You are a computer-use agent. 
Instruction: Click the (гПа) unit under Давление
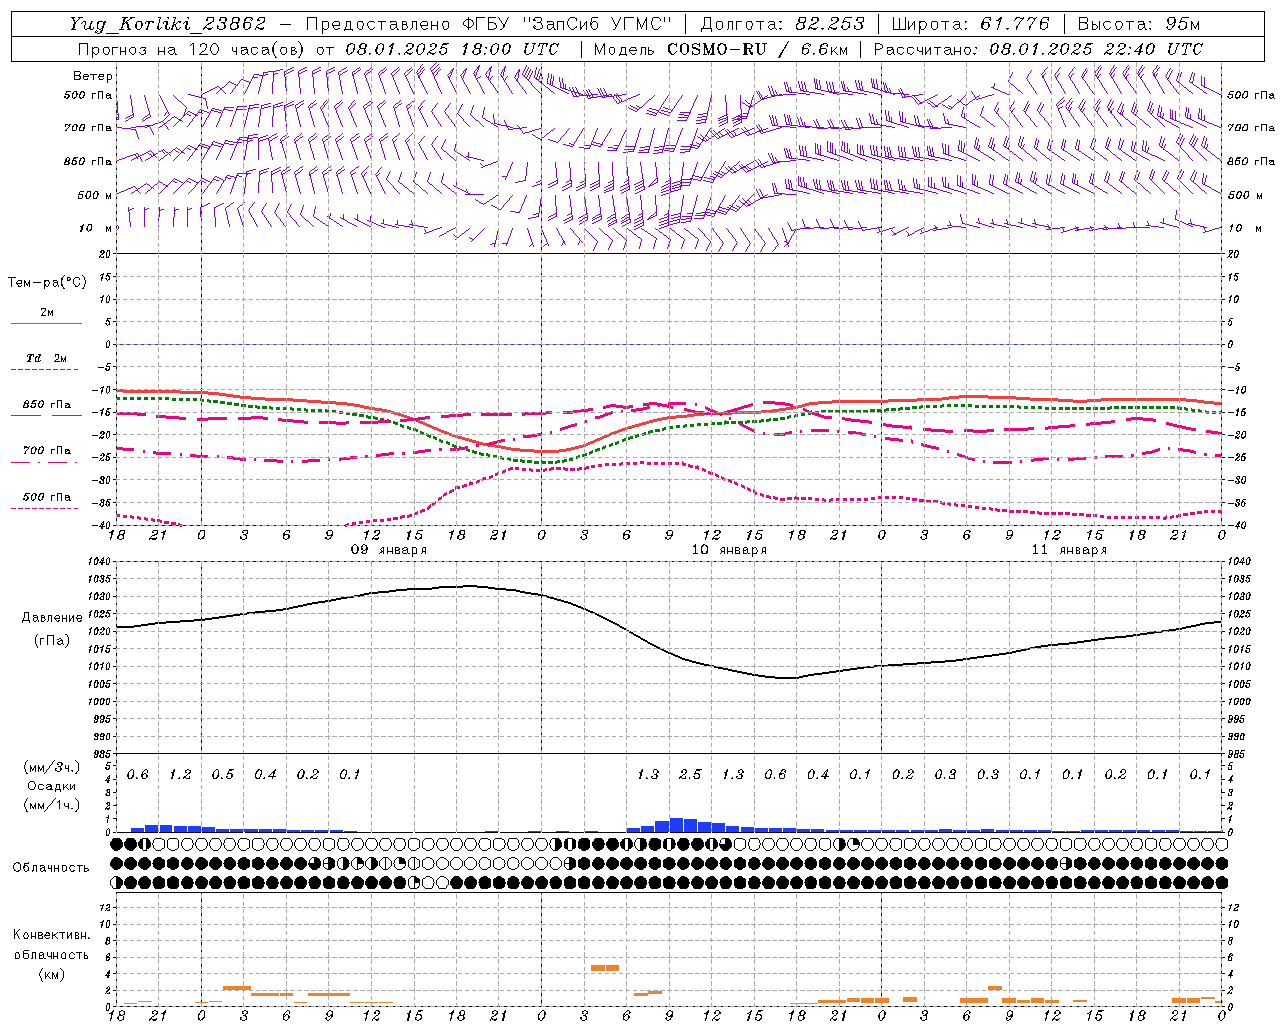50,640
